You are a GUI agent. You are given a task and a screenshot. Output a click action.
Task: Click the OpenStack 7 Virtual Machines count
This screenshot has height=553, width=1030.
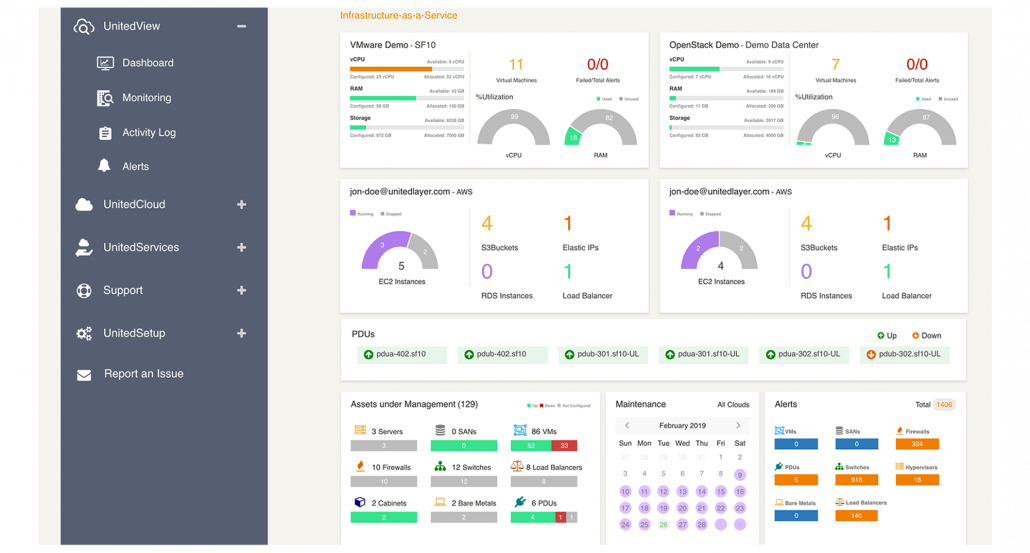(x=836, y=64)
